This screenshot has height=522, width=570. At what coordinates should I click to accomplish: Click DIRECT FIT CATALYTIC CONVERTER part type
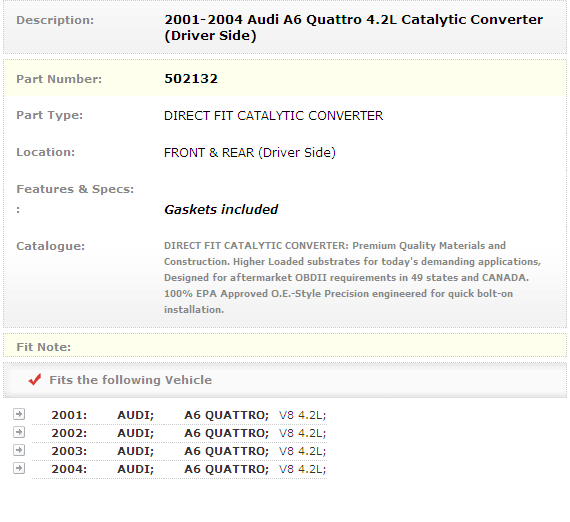pos(273,116)
